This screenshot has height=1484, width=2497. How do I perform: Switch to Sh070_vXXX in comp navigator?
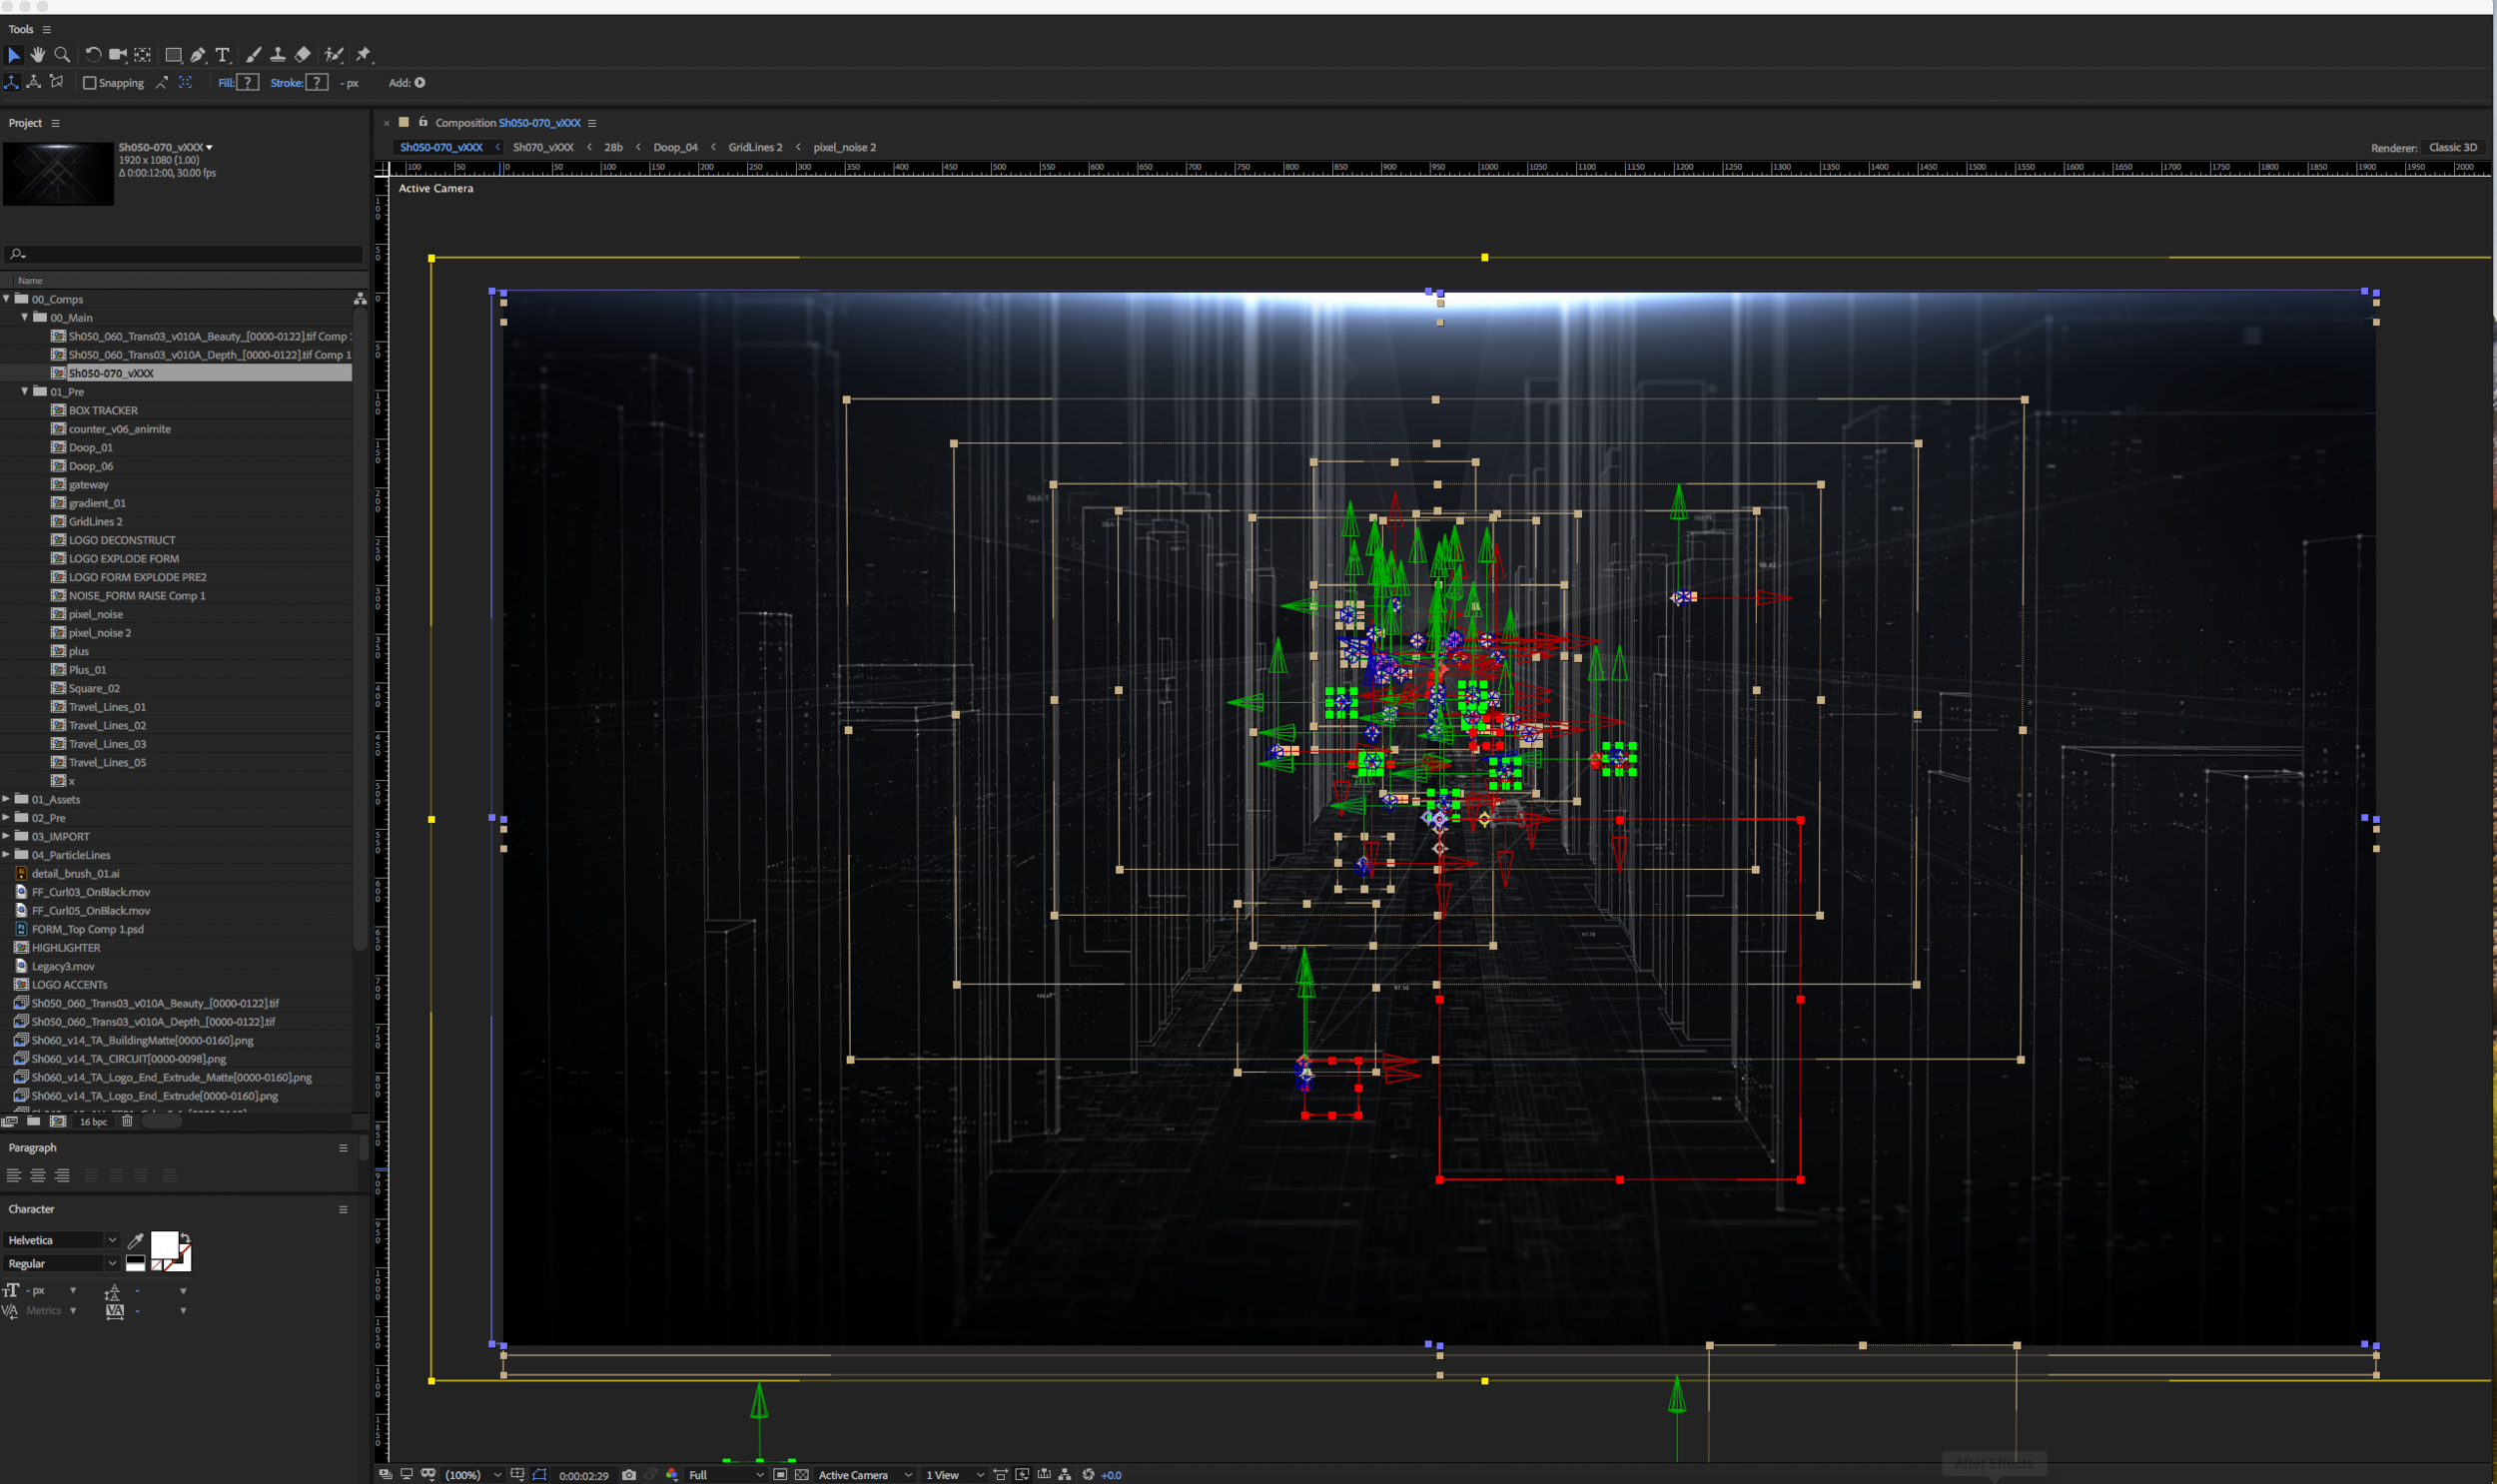(543, 147)
